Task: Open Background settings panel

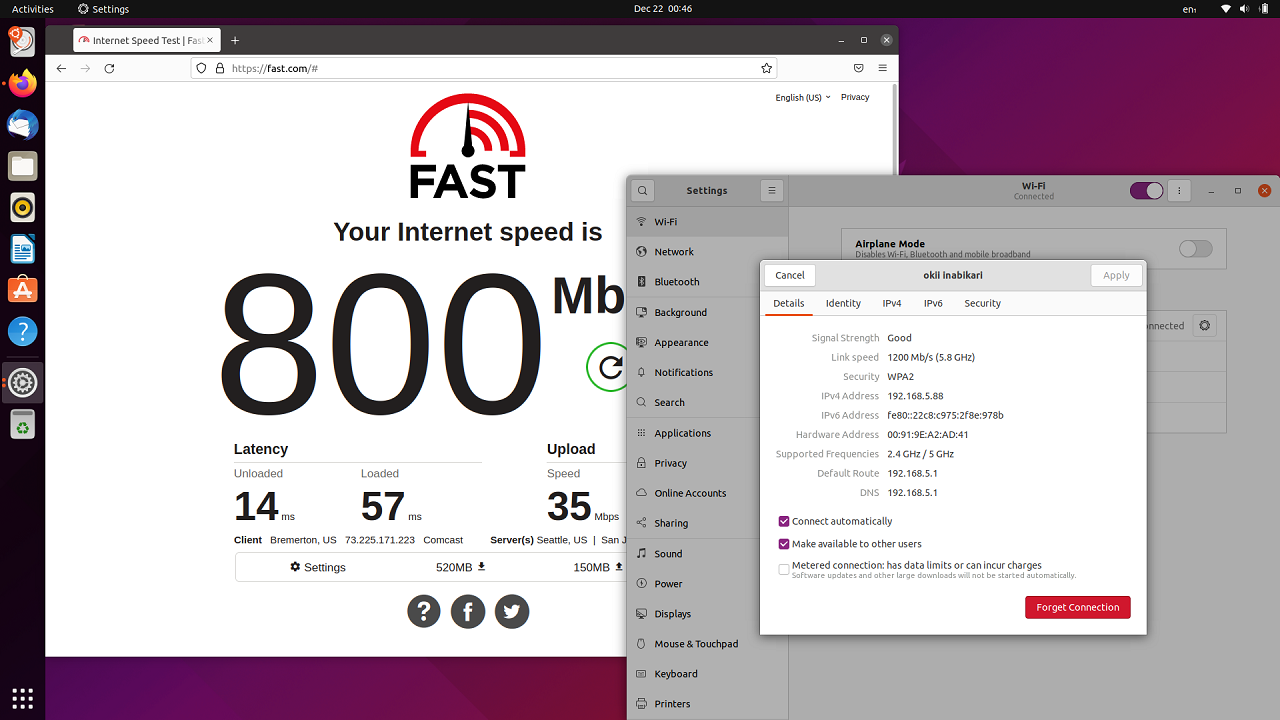Action: (x=708, y=312)
